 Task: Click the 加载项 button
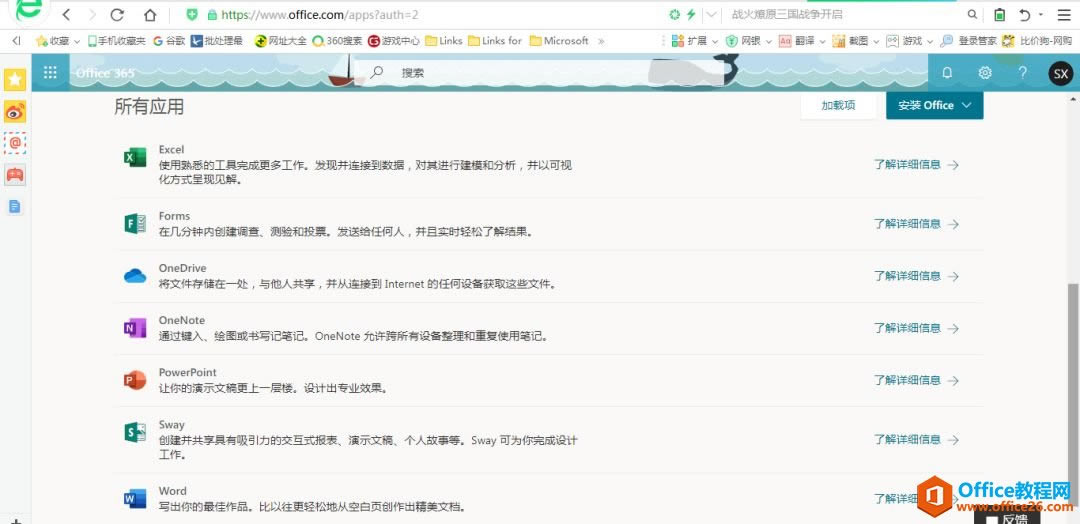(838, 105)
